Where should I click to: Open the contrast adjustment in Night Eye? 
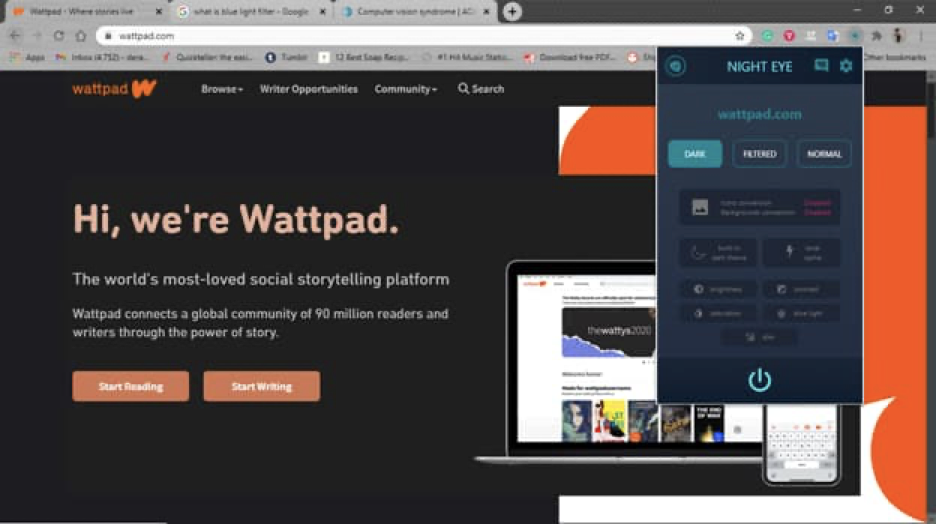coord(800,289)
